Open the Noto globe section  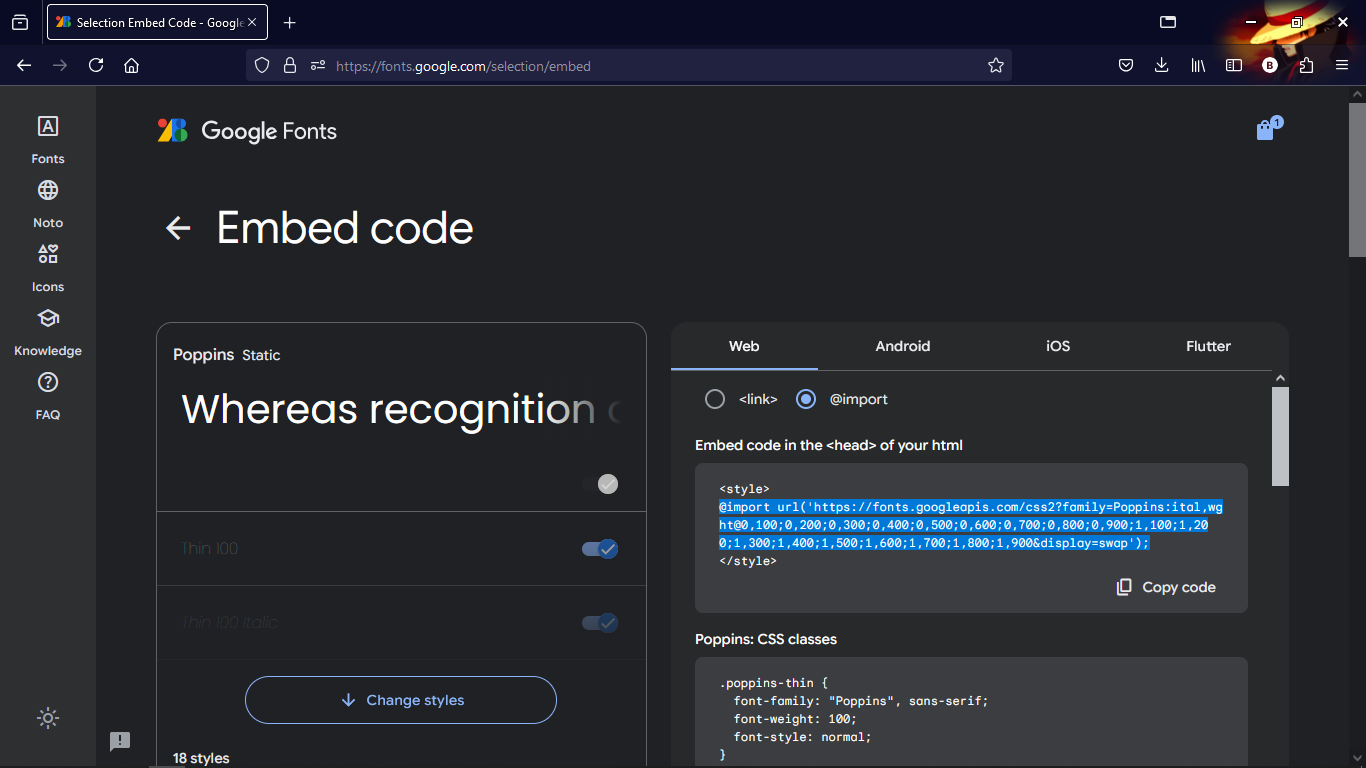point(48,203)
